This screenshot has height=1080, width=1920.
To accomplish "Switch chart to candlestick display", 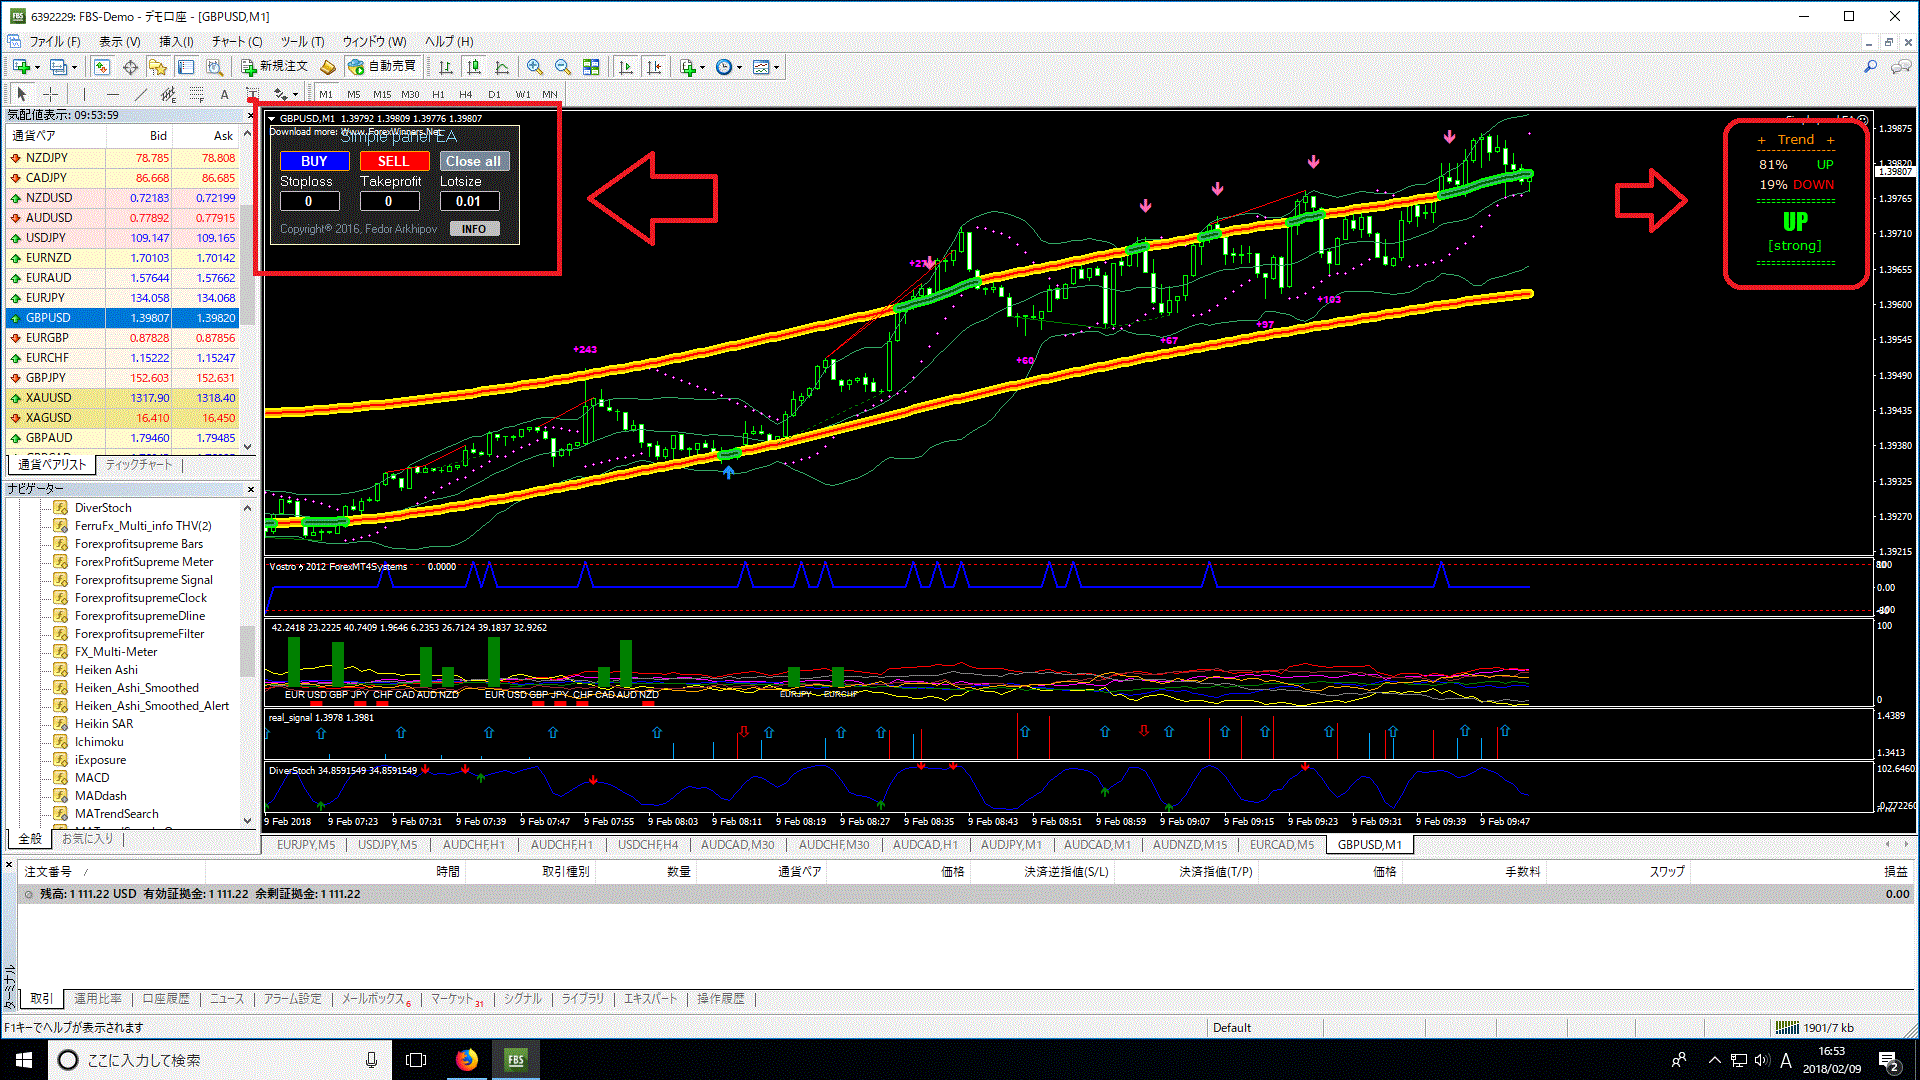I will (474, 67).
